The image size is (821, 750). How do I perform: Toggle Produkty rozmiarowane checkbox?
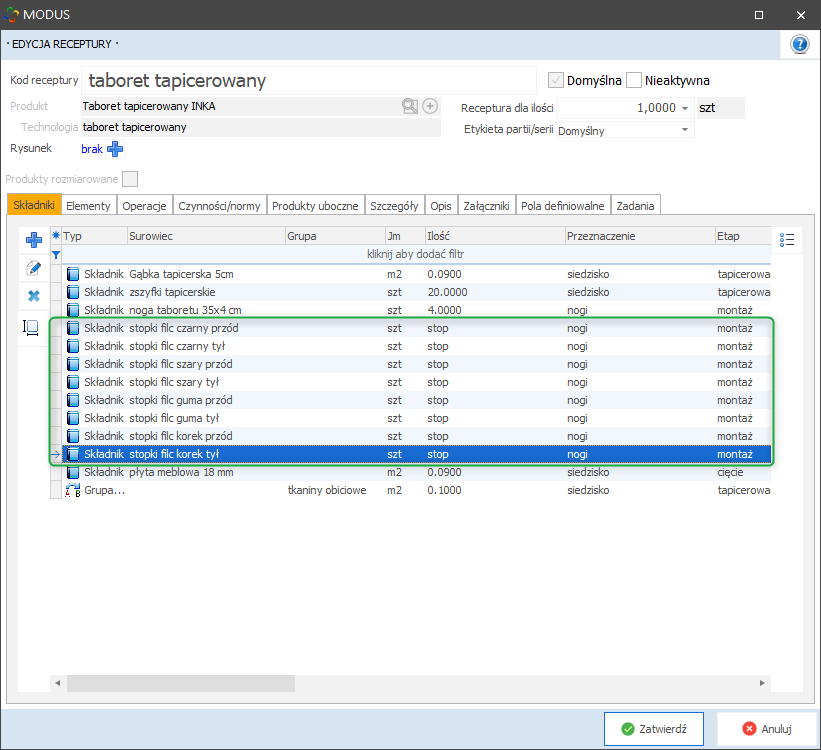[x=130, y=179]
